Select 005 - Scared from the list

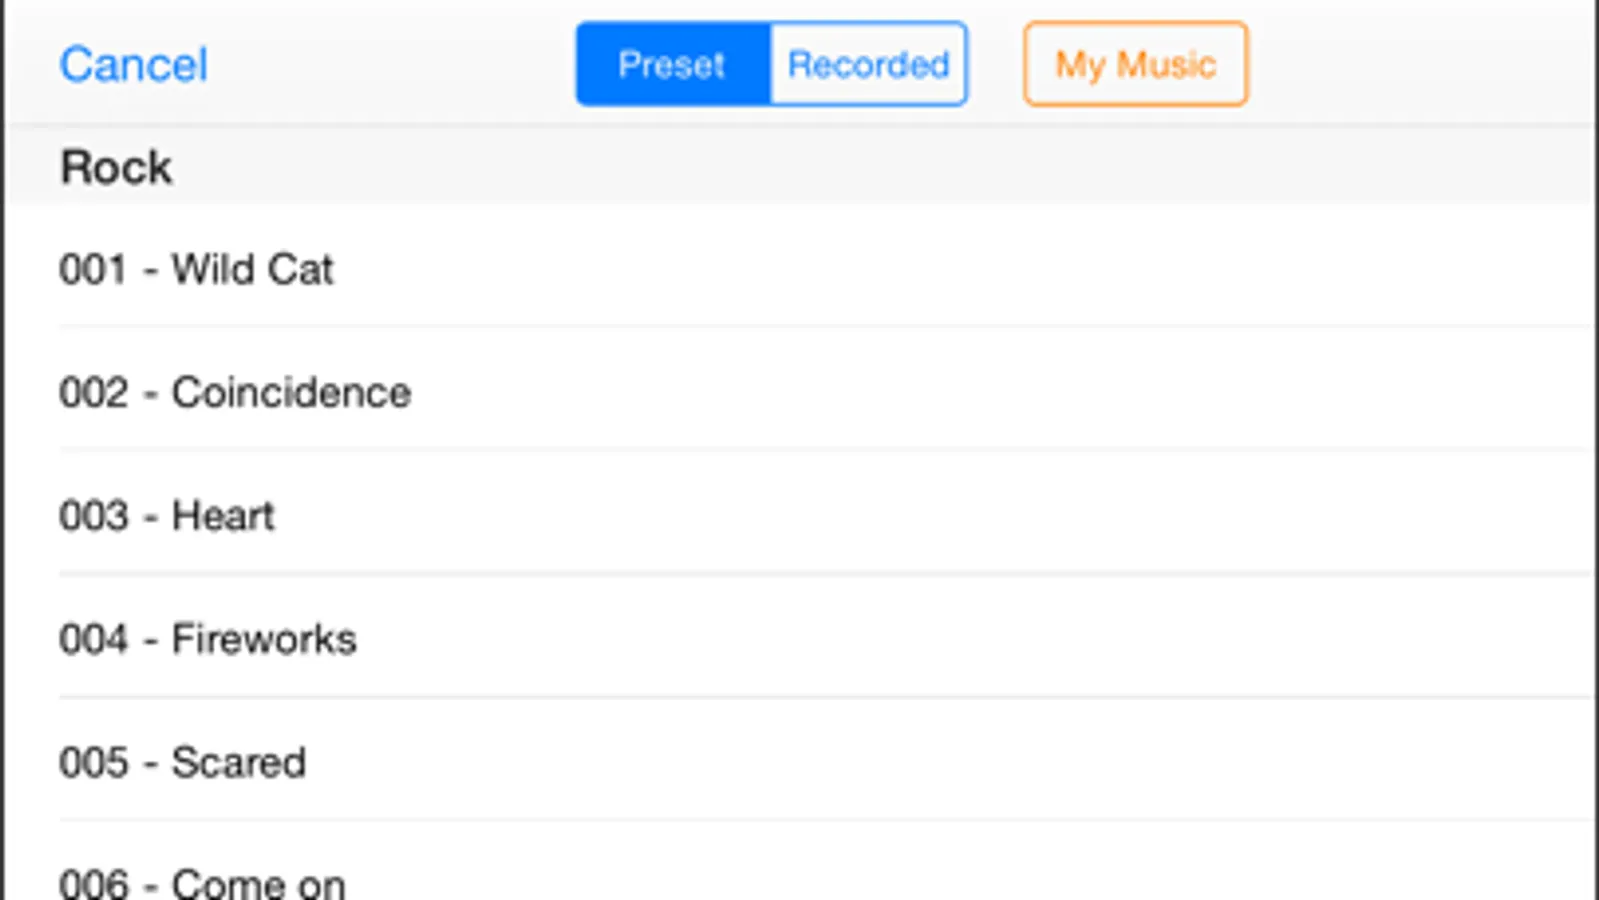pyautogui.click(x=183, y=762)
